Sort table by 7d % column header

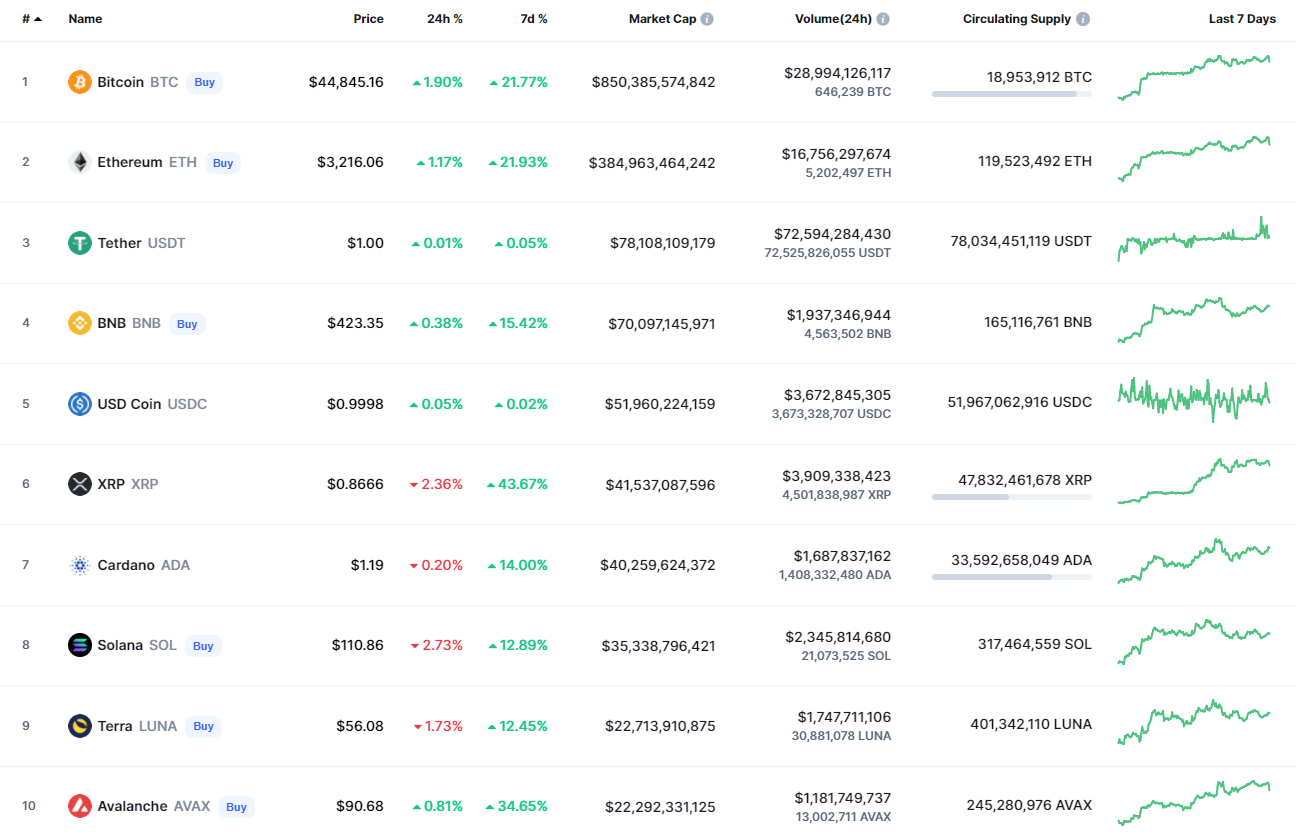click(x=534, y=19)
